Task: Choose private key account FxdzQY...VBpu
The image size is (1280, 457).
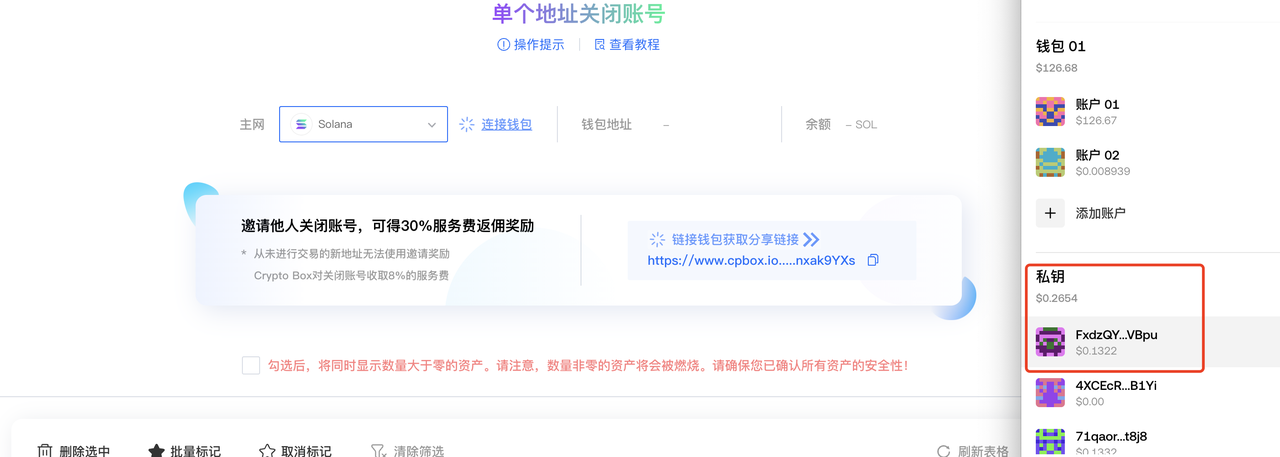Action: (1151, 342)
